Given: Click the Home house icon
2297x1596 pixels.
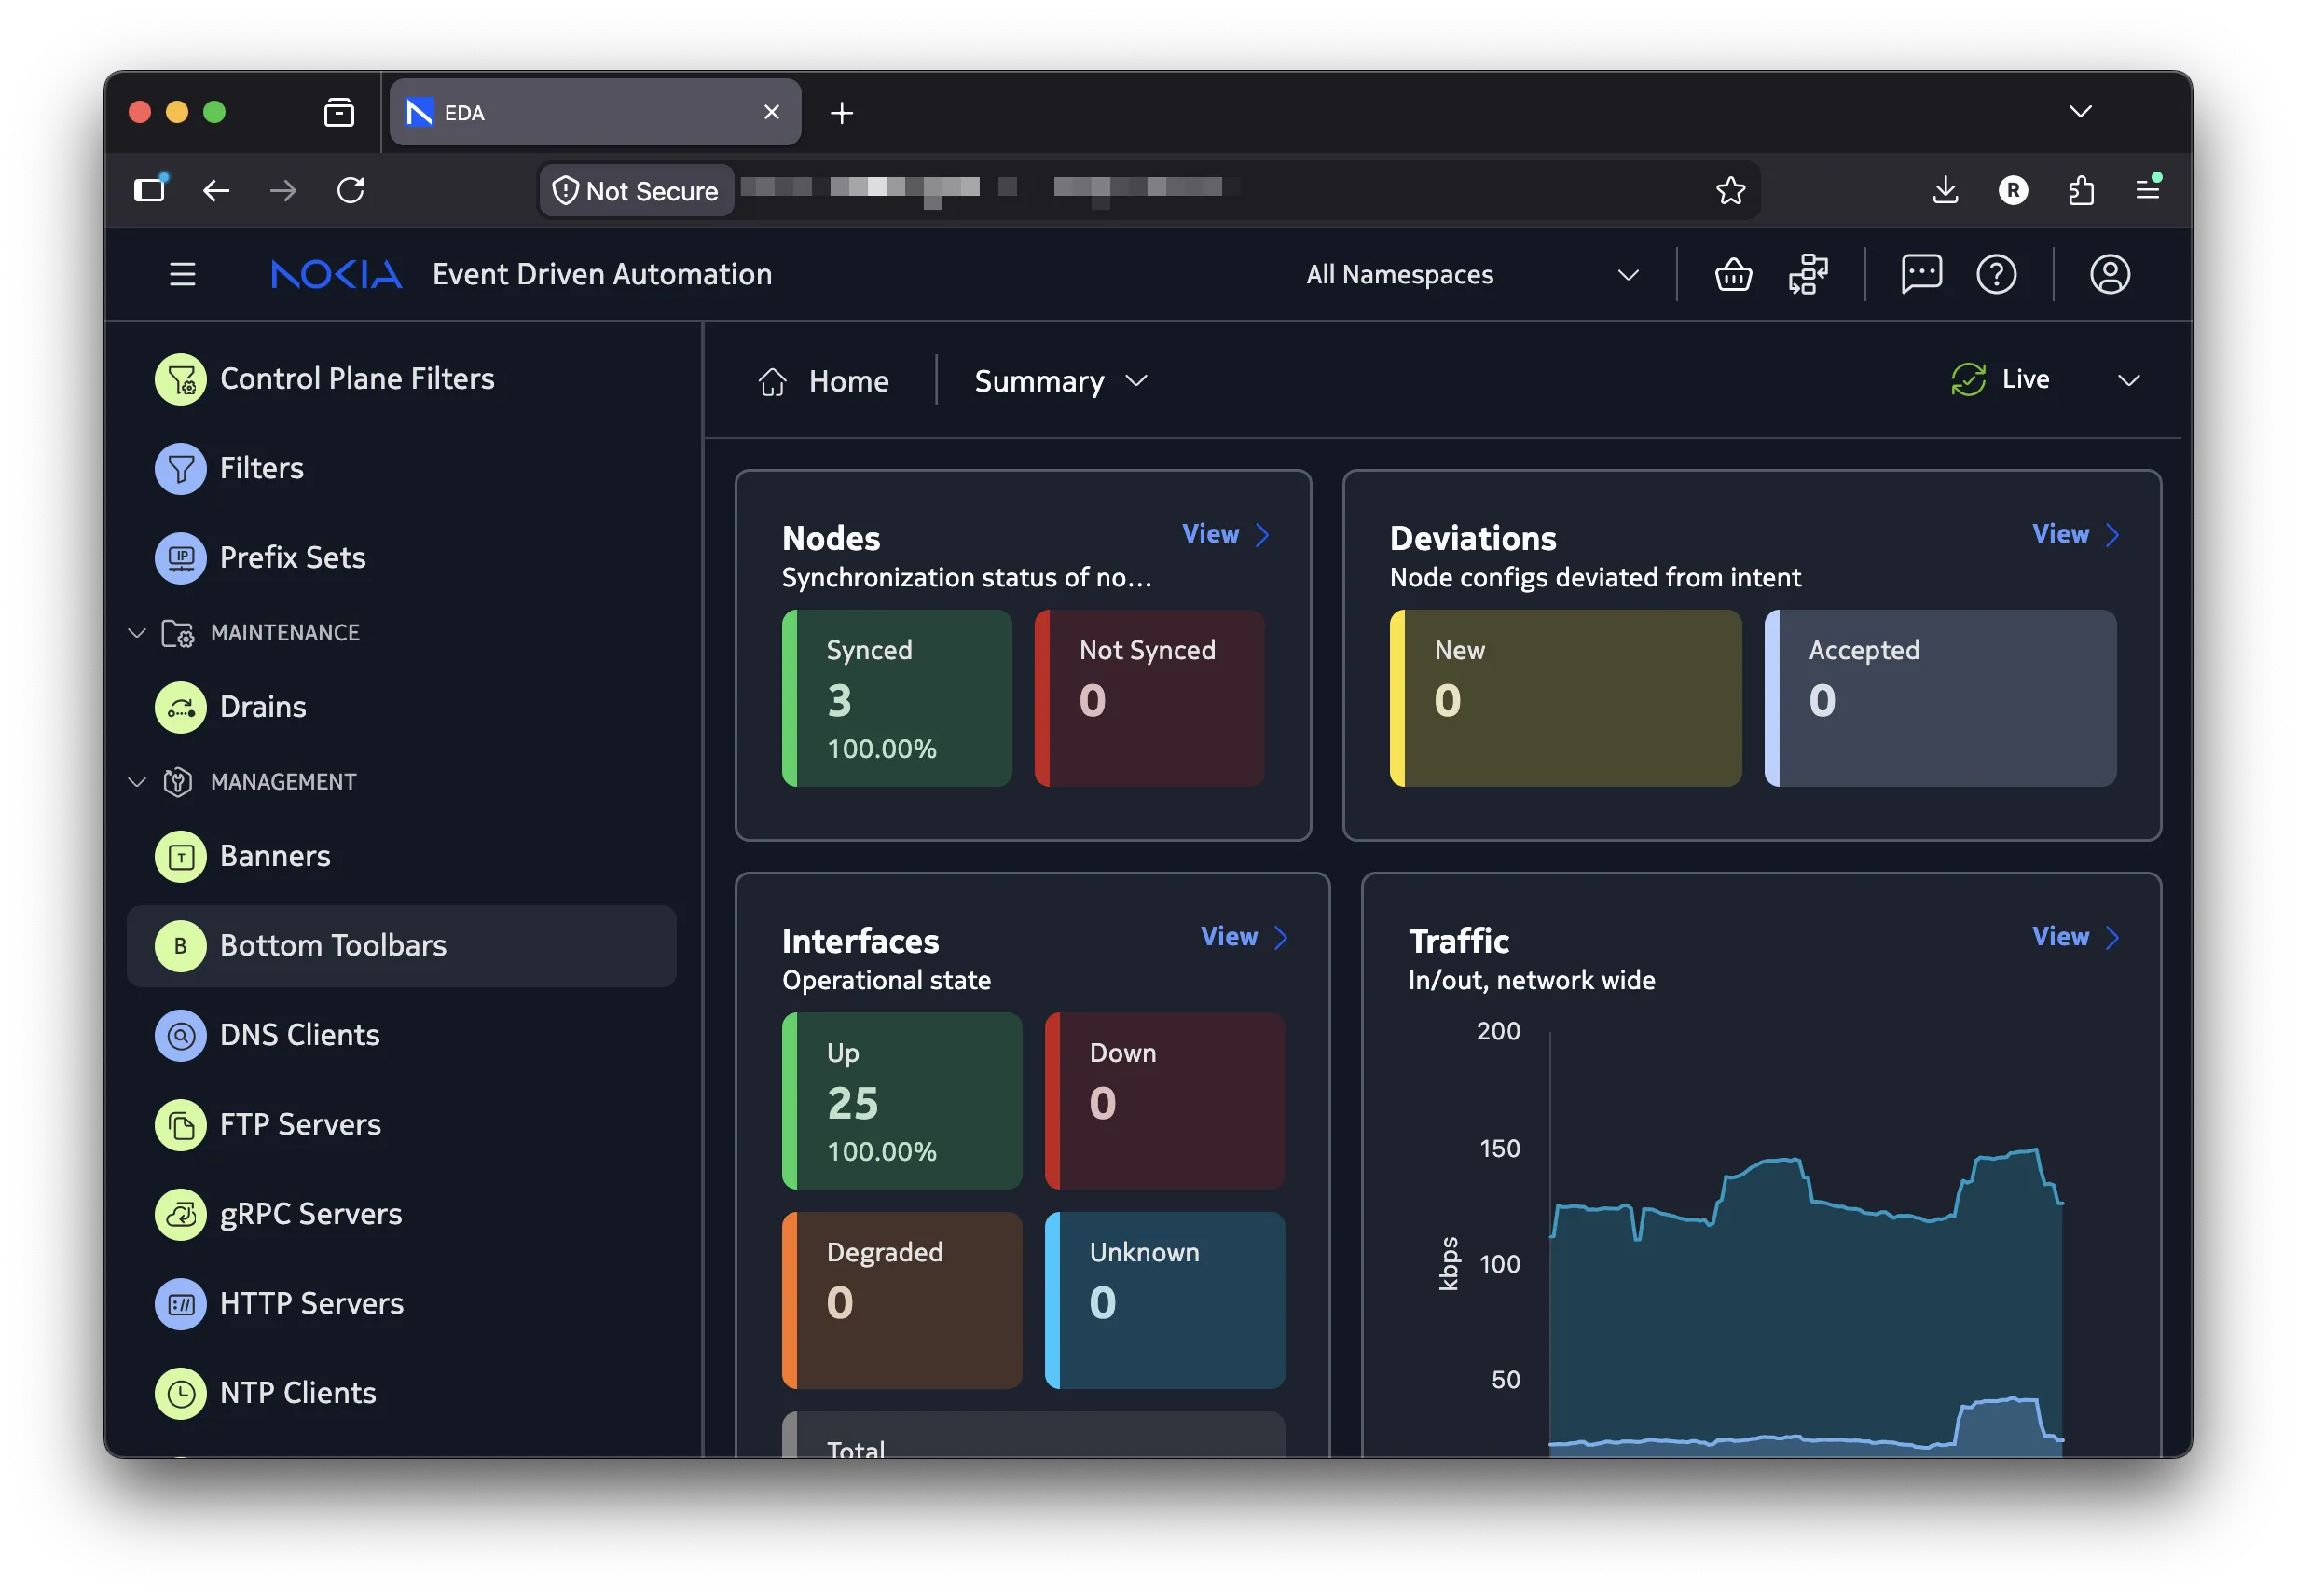Looking at the screenshot, I should point(772,381).
